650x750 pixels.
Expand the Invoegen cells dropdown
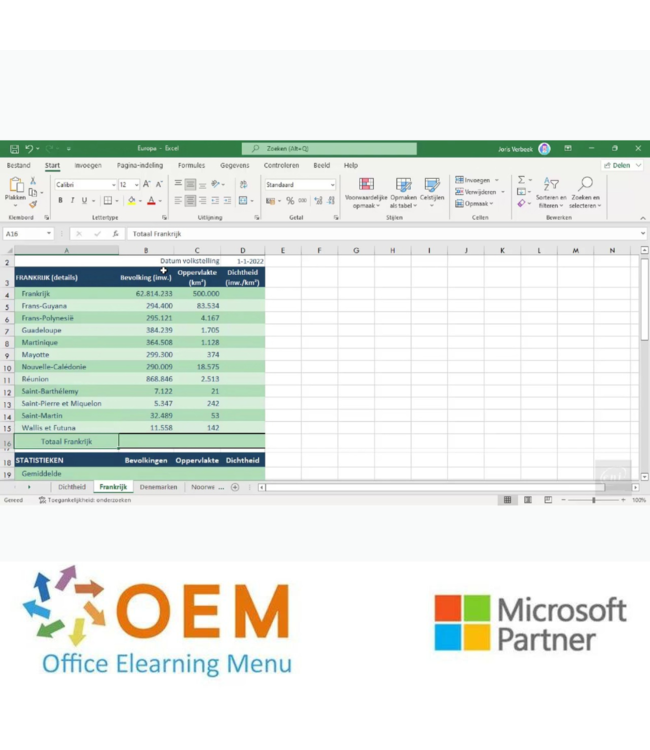click(x=497, y=180)
